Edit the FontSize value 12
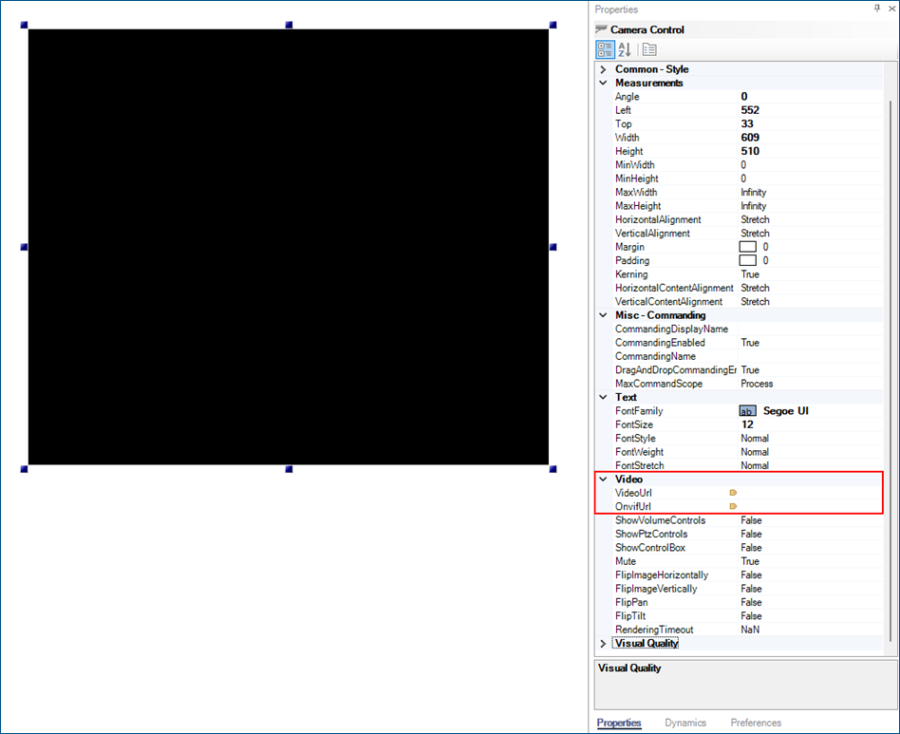900x734 pixels. click(x=810, y=425)
